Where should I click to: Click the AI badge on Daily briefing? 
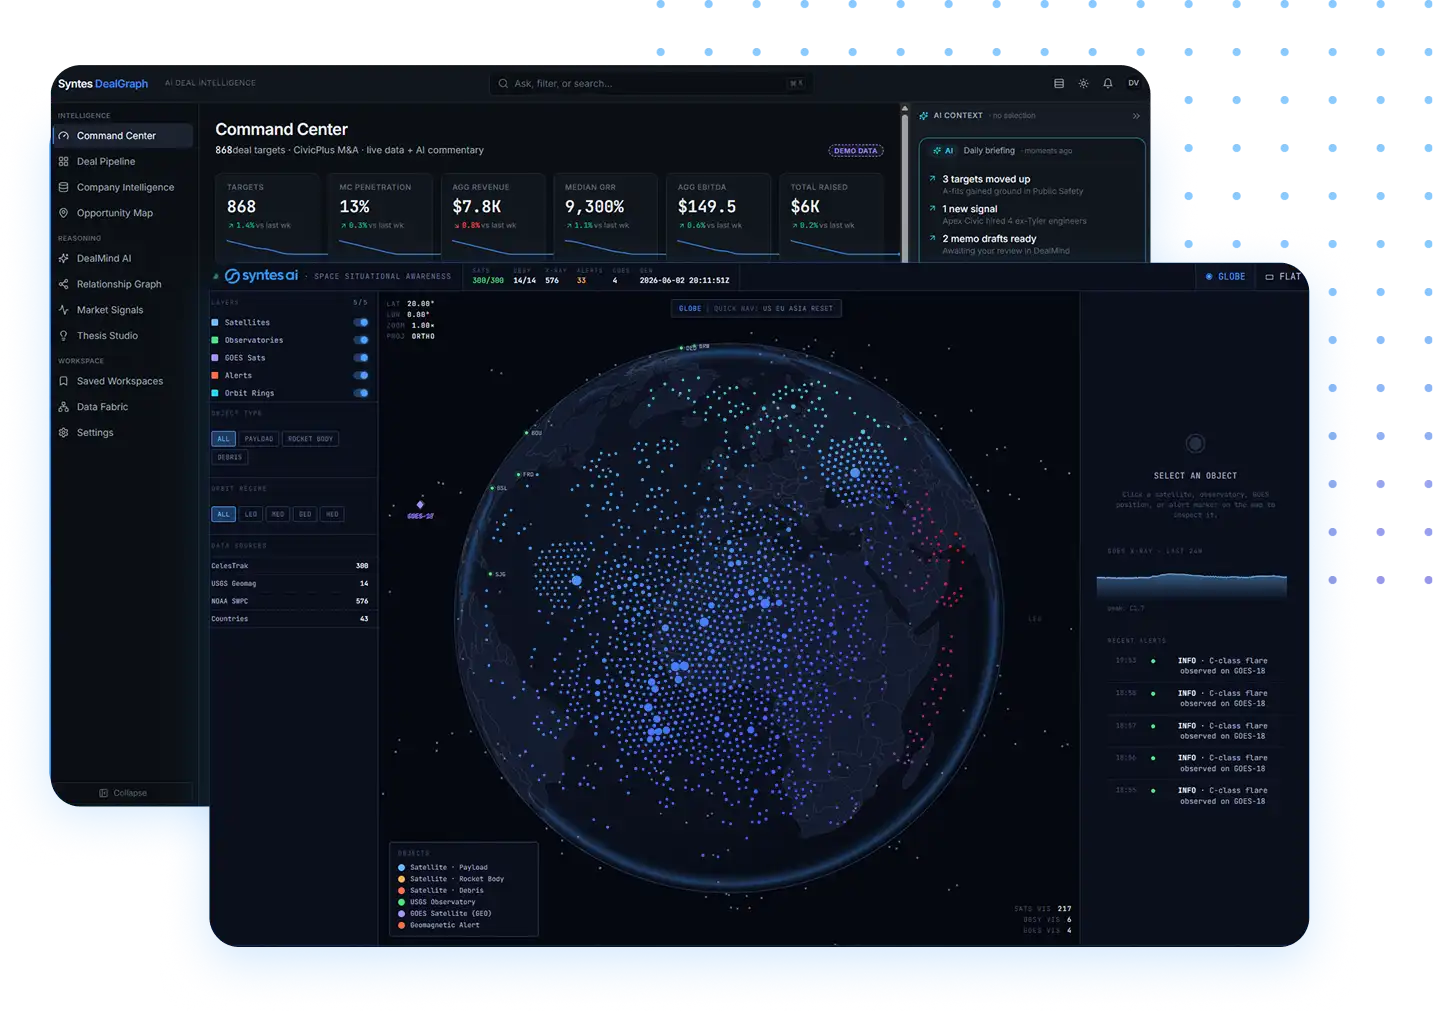pos(943,151)
